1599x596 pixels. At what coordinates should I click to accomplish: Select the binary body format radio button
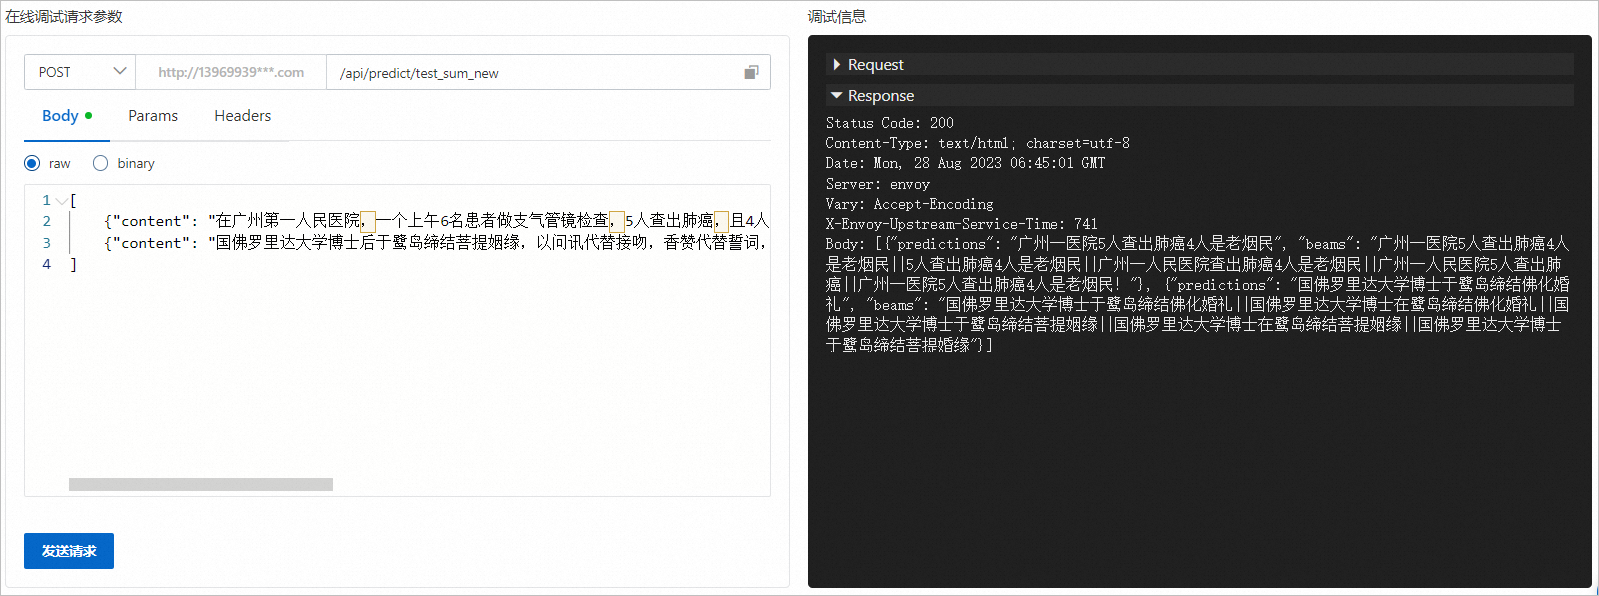(100, 163)
